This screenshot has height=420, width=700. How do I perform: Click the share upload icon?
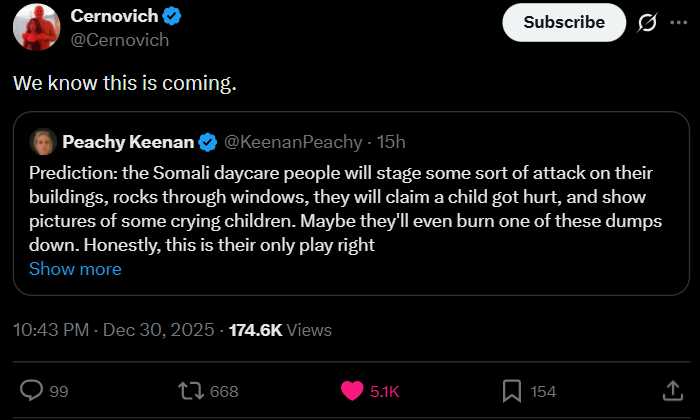[x=672, y=391]
